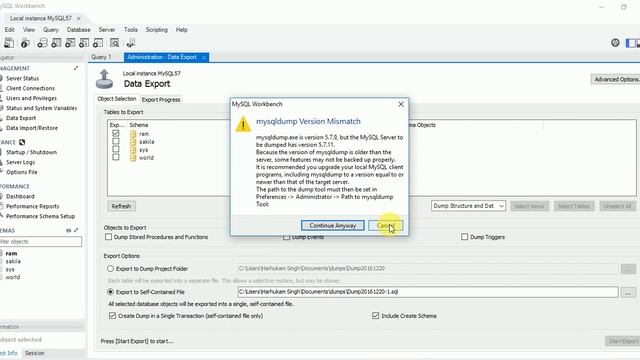This screenshot has height=360, width=640.
Task: Select the Object Selection tab
Action: coord(117,99)
